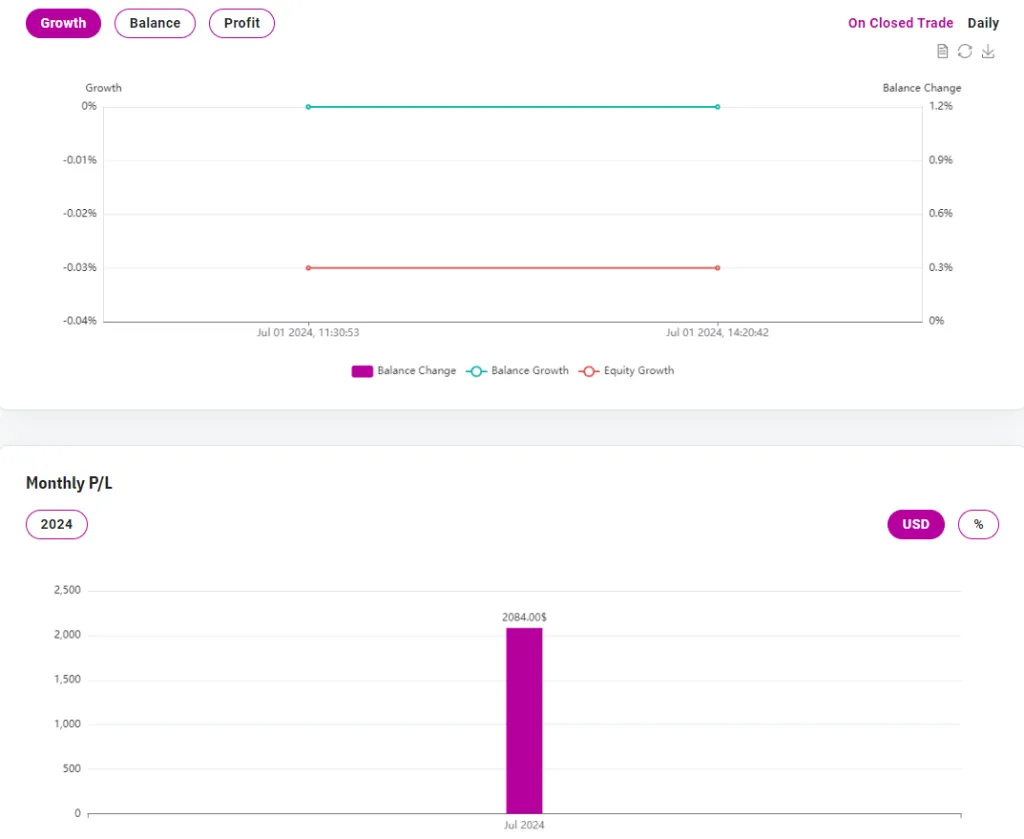Switch to the Balance tab
This screenshot has width=1024, height=839.
click(154, 22)
